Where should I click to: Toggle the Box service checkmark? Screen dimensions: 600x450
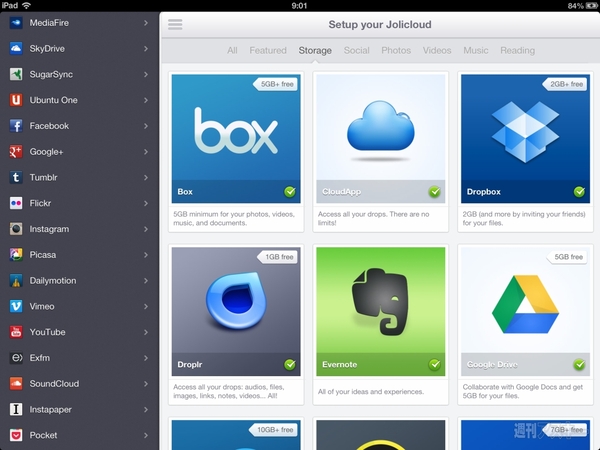click(x=290, y=191)
